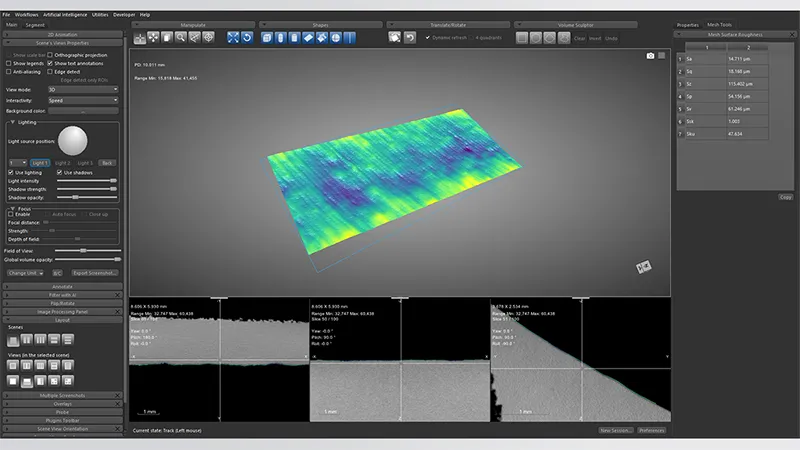Select the freehand Volume Sculptor tool
Image resolution: width=800 pixels, height=450 pixels.
[x=564, y=38]
